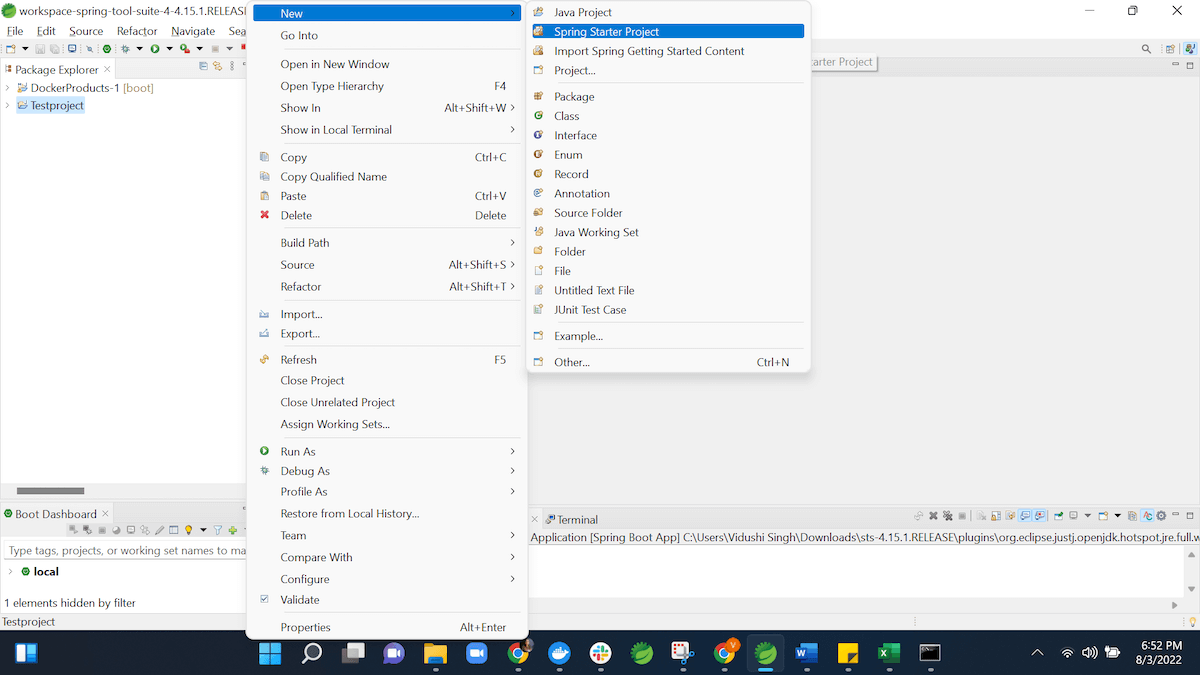This screenshot has width=1200, height=675.
Task: Open the Navigate menu
Action: click(x=193, y=31)
